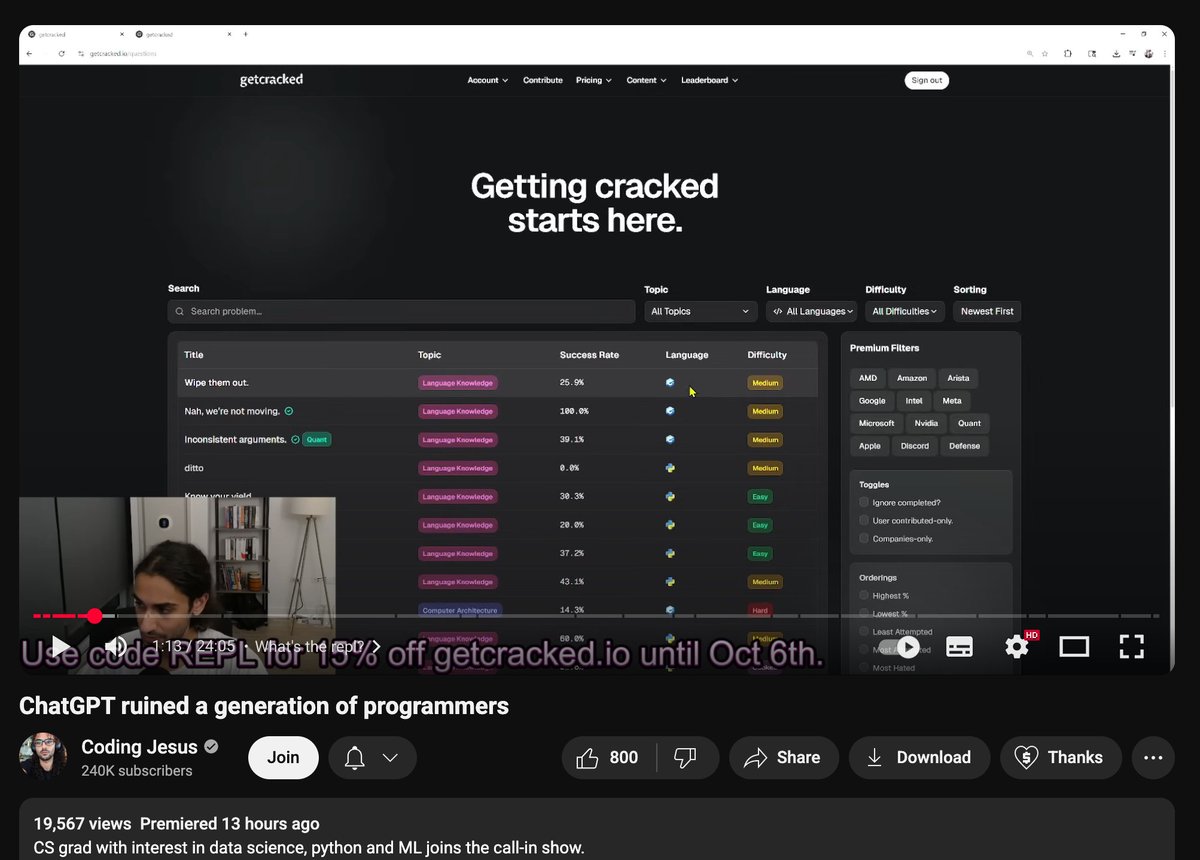The image size is (1200, 860).
Task: Open the browser extensions puzzle icon
Action: [1068, 53]
